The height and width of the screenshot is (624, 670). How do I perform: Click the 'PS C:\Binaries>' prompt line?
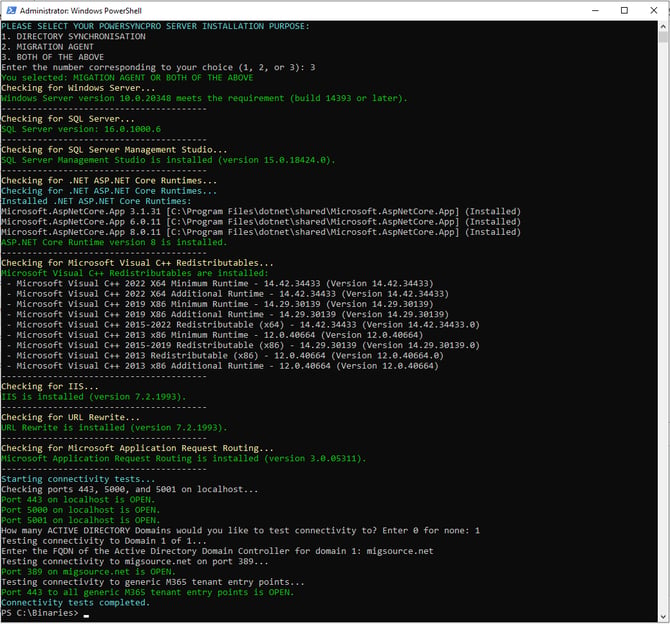(x=40, y=613)
